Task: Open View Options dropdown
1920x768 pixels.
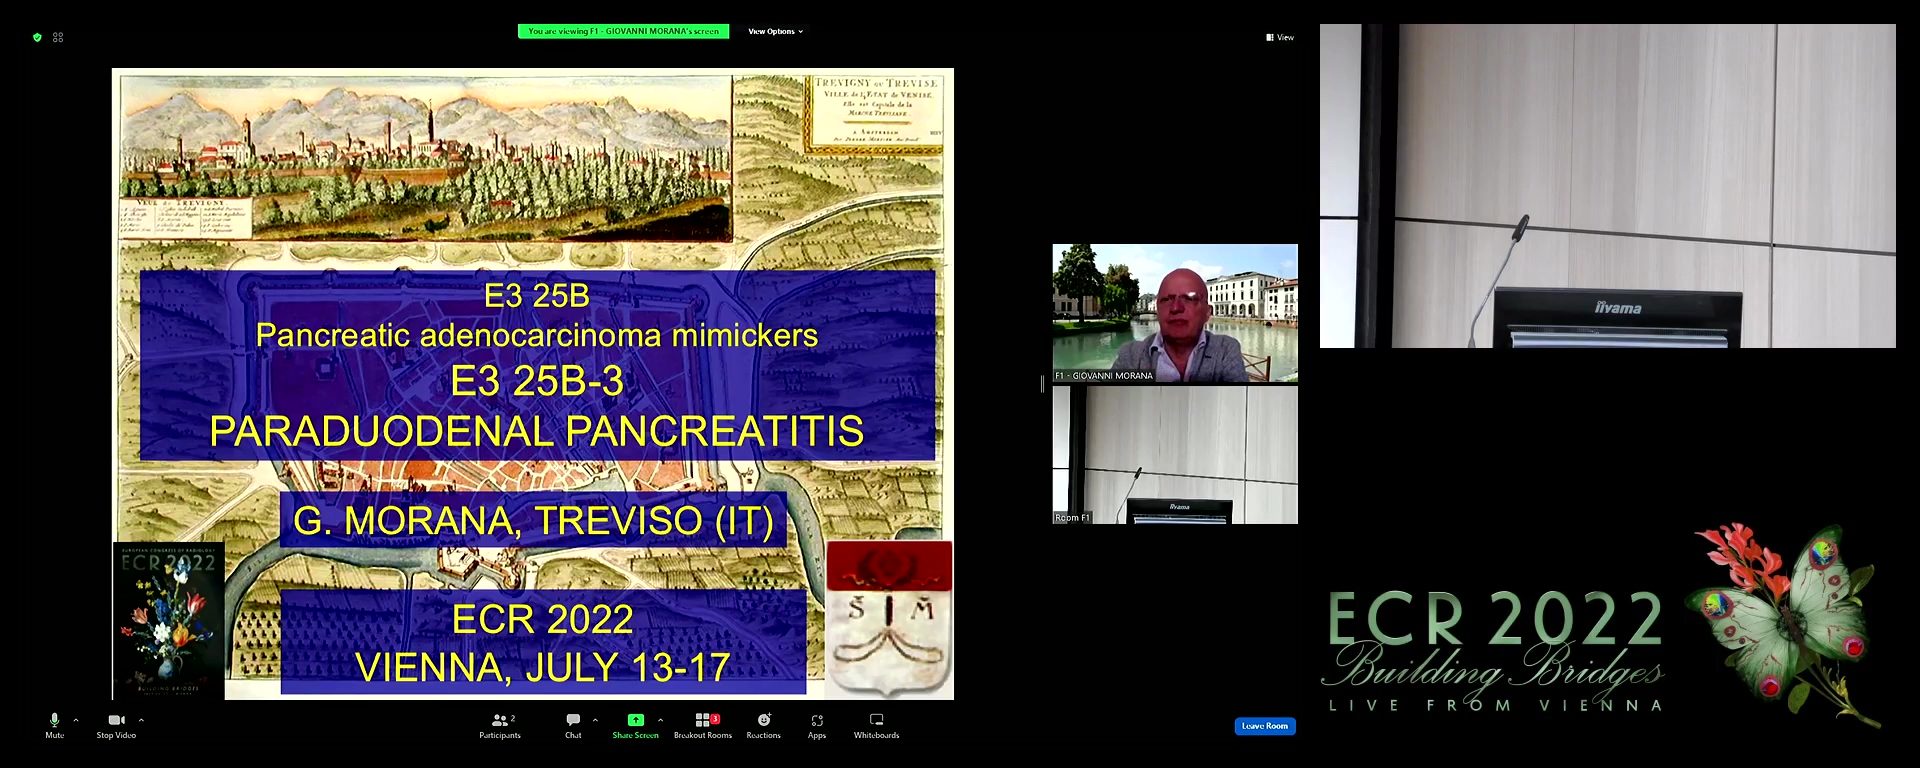Action: point(775,31)
